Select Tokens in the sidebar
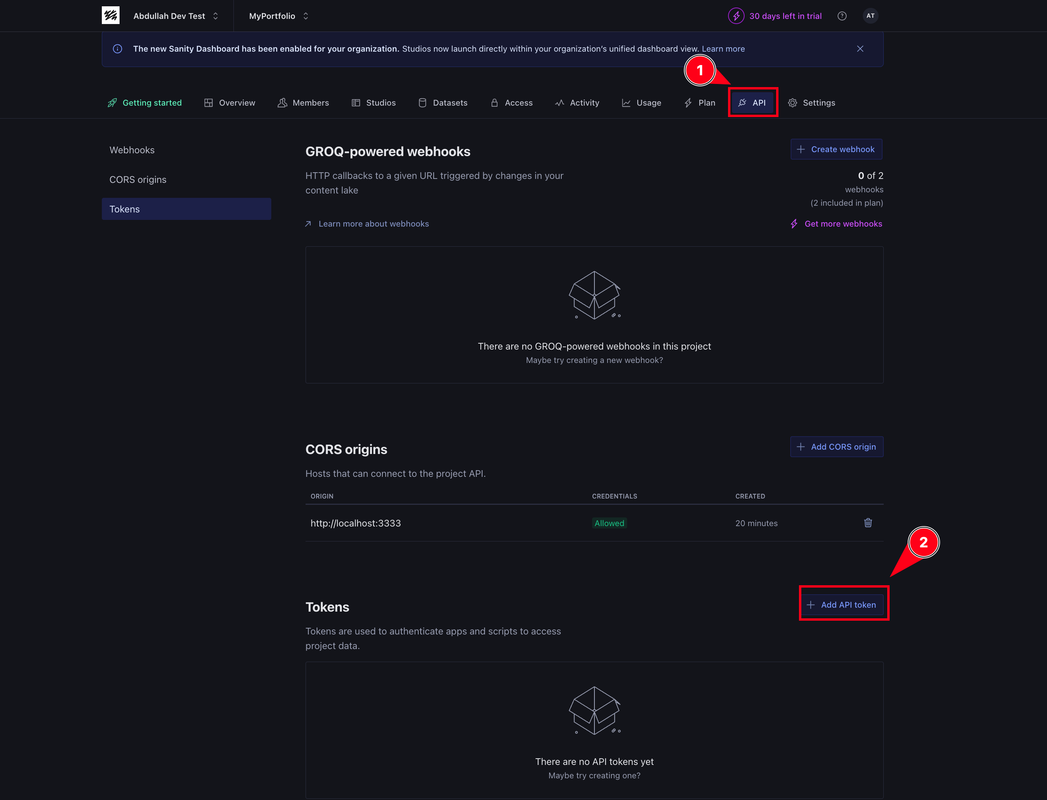This screenshot has width=1047, height=800. point(186,209)
